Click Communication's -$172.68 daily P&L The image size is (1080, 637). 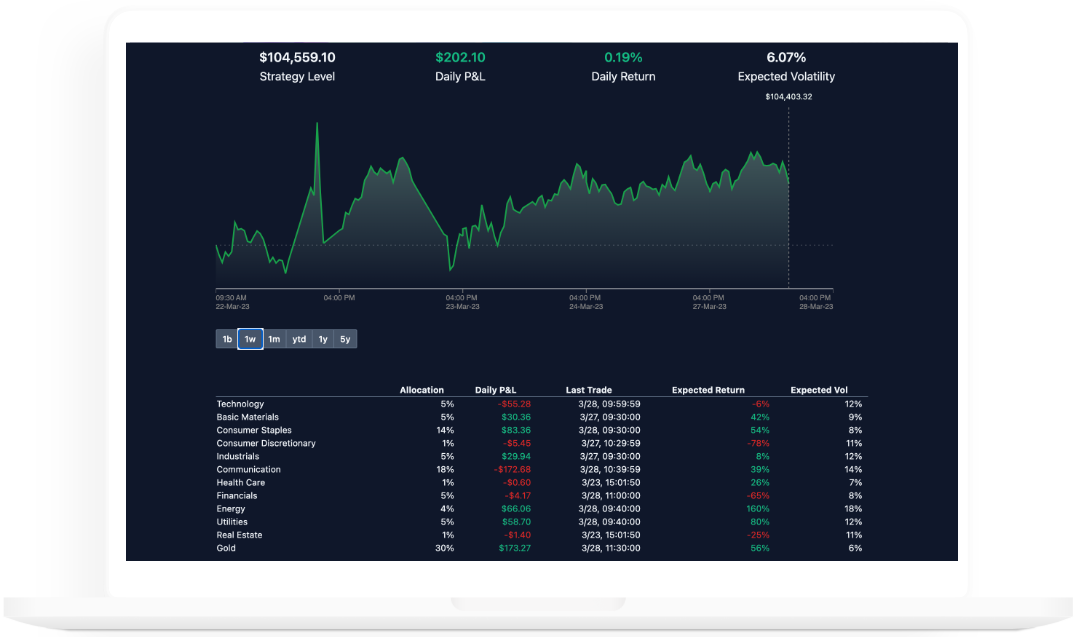(x=512, y=470)
